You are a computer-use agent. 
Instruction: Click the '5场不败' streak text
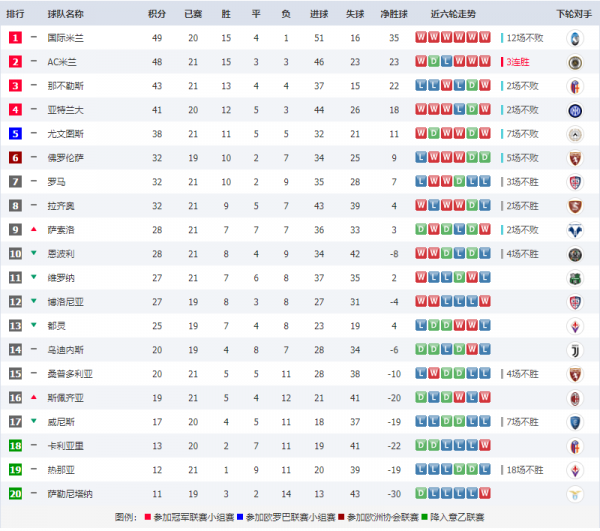coord(523,158)
